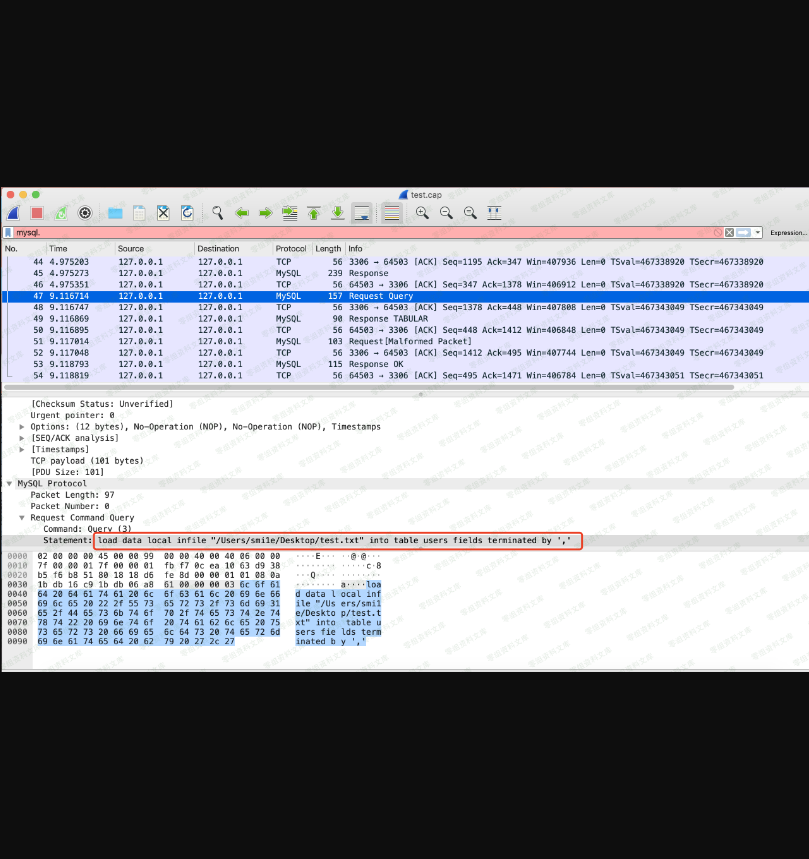Click the resize columns icon
The width and height of the screenshot is (809, 859).
(x=493, y=213)
